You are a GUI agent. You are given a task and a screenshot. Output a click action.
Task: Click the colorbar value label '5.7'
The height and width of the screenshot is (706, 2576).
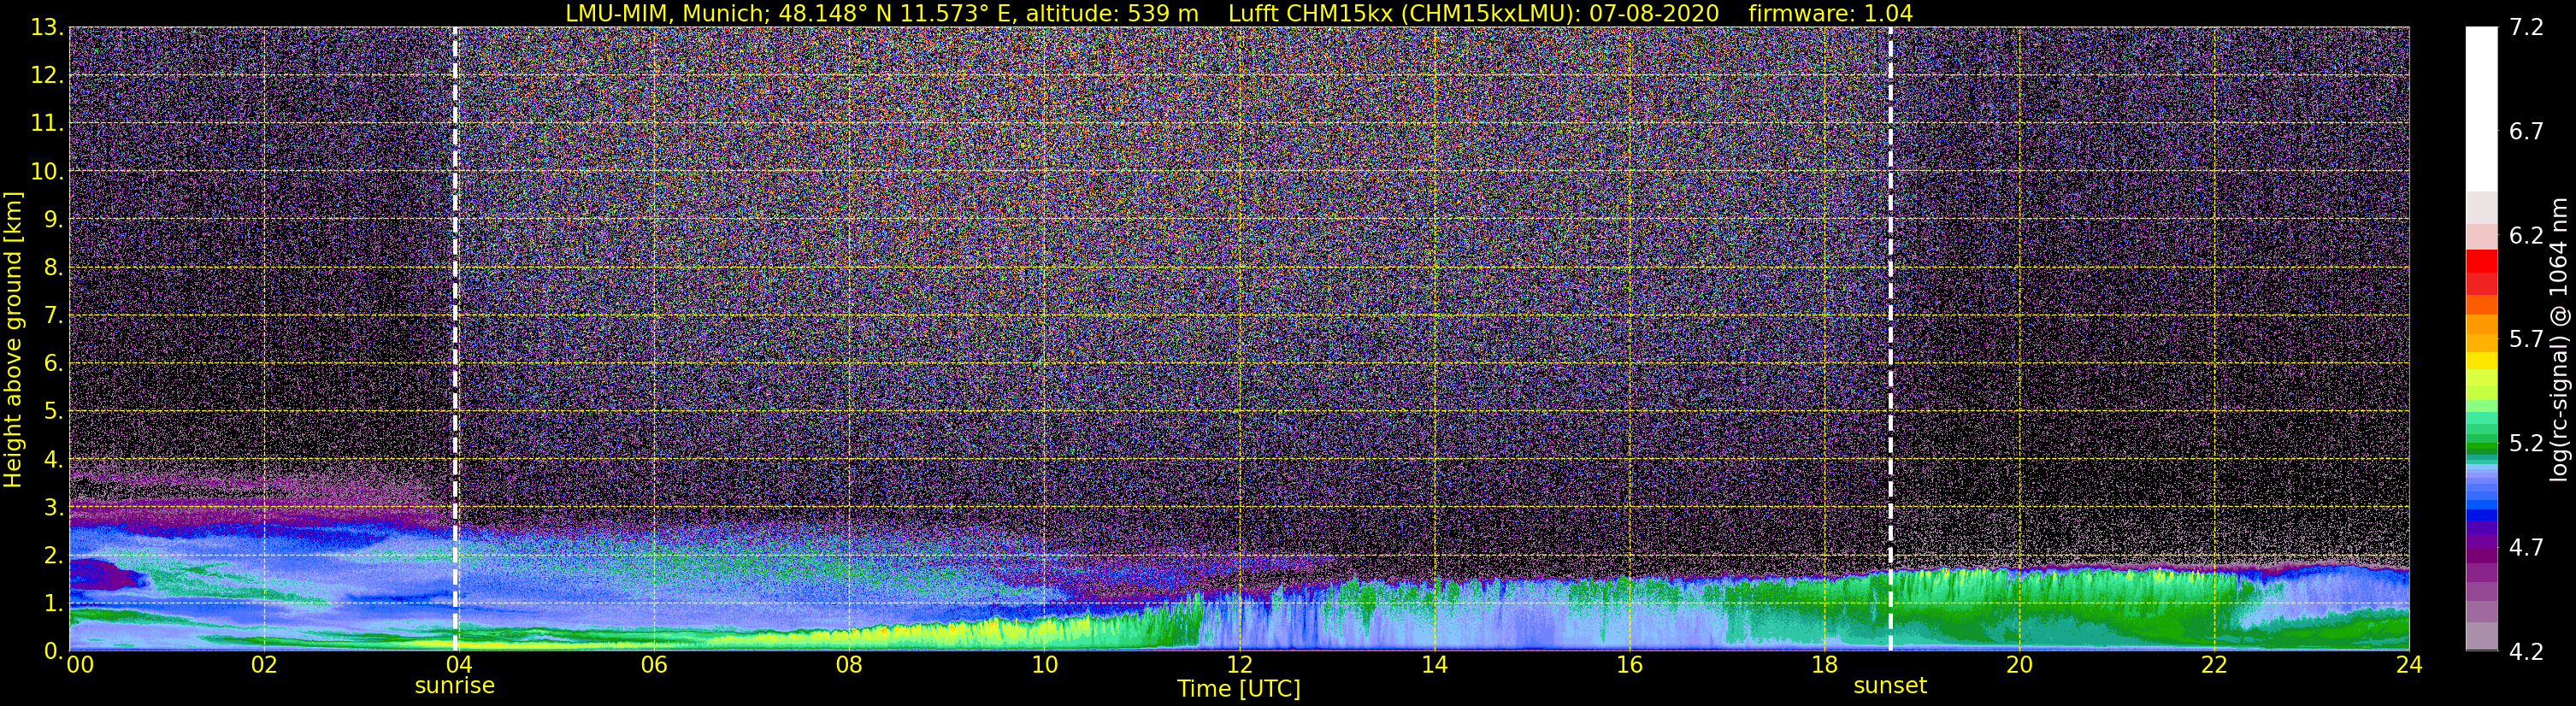2526,339
